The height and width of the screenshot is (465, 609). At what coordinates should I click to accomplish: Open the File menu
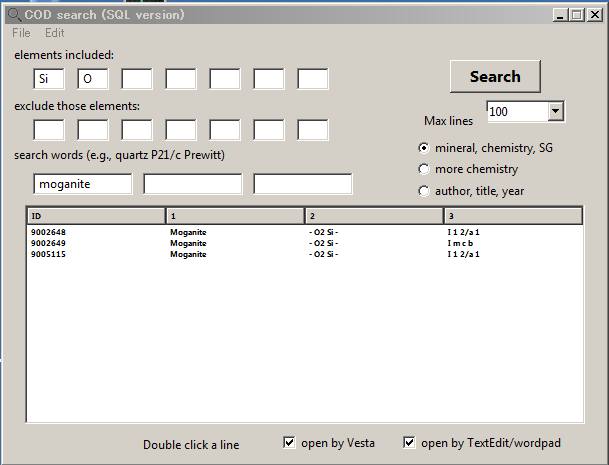click(21, 33)
